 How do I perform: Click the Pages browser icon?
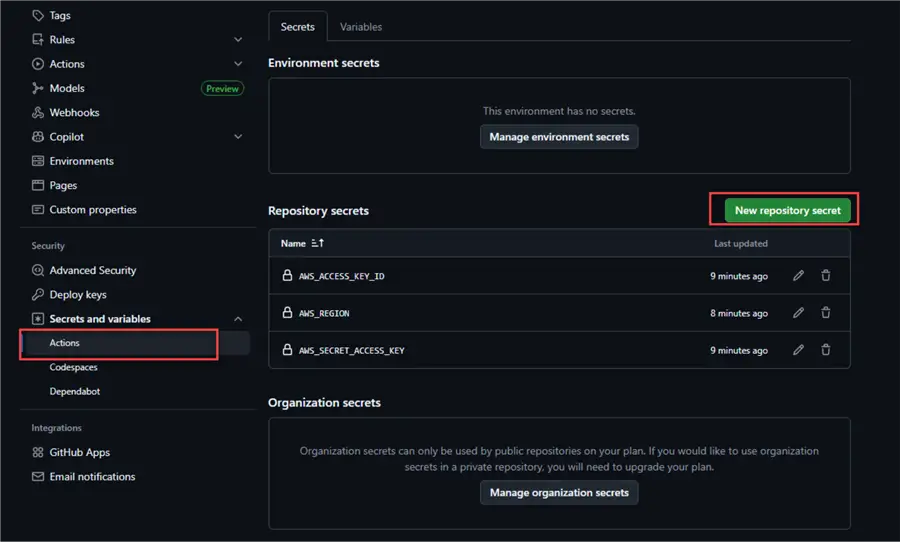pyautogui.click(x=38, y=185)
